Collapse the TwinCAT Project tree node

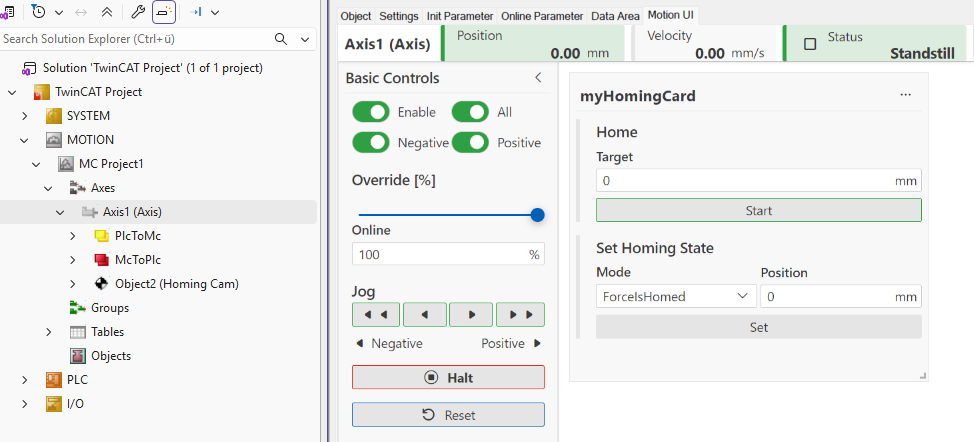pos(12,92)
